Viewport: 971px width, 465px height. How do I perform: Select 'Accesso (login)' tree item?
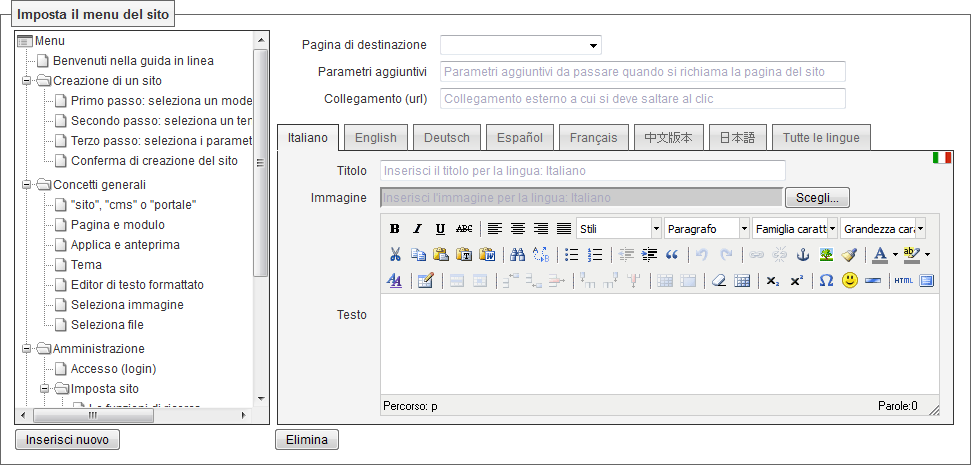(113, 369)
